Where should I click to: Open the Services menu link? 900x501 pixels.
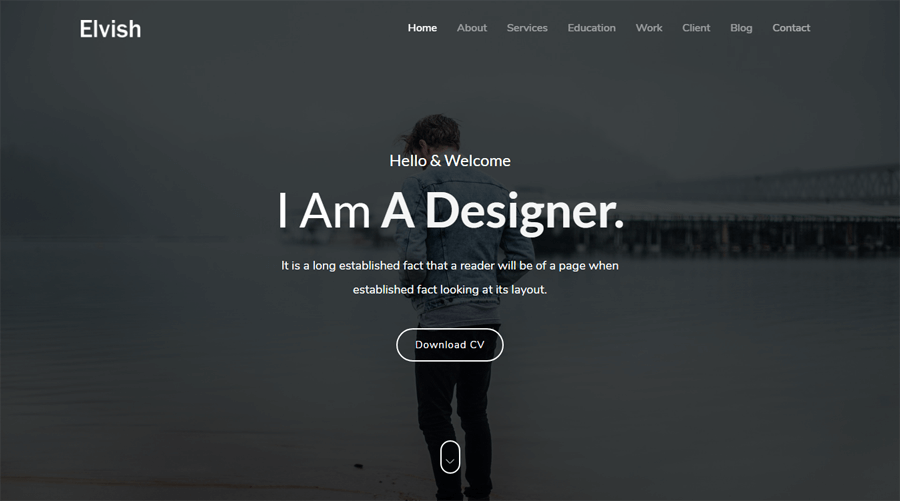(527, 28)
